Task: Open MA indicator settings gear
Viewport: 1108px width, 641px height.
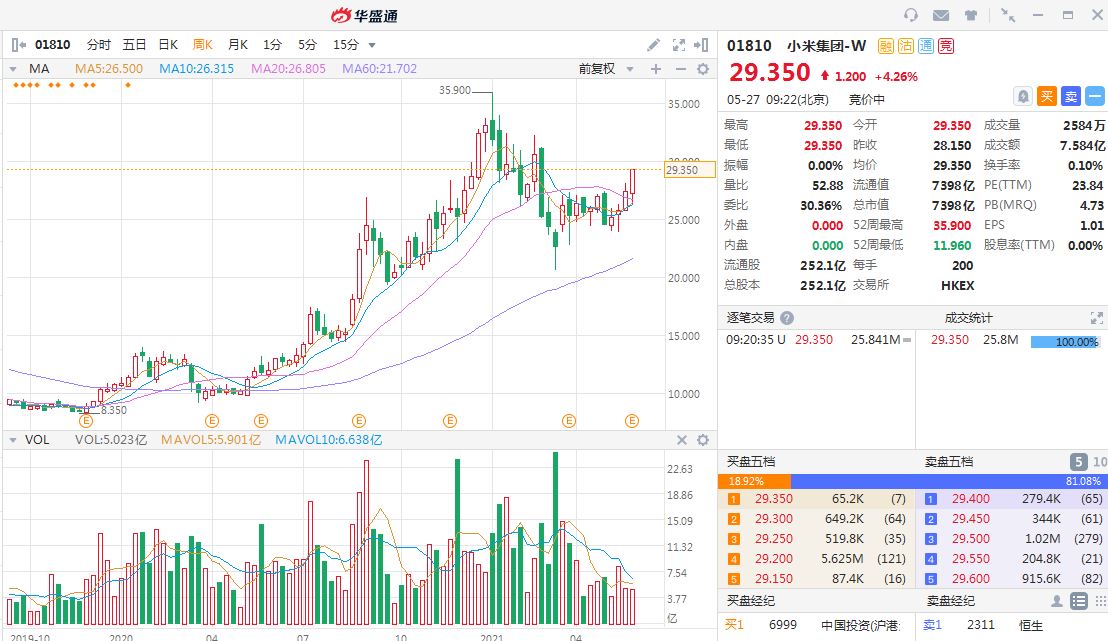Action: point(702,69)
